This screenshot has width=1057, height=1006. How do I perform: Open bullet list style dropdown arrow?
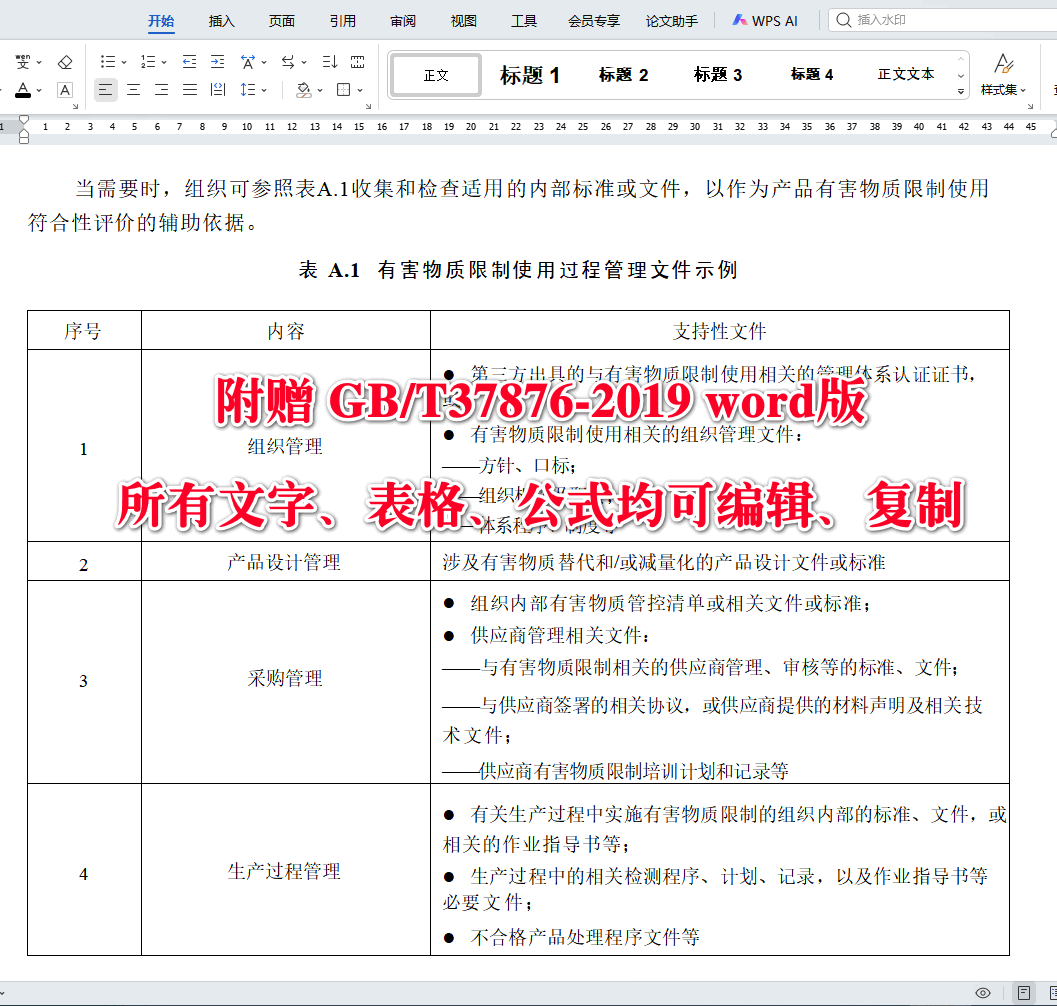[x=124, y=62]
